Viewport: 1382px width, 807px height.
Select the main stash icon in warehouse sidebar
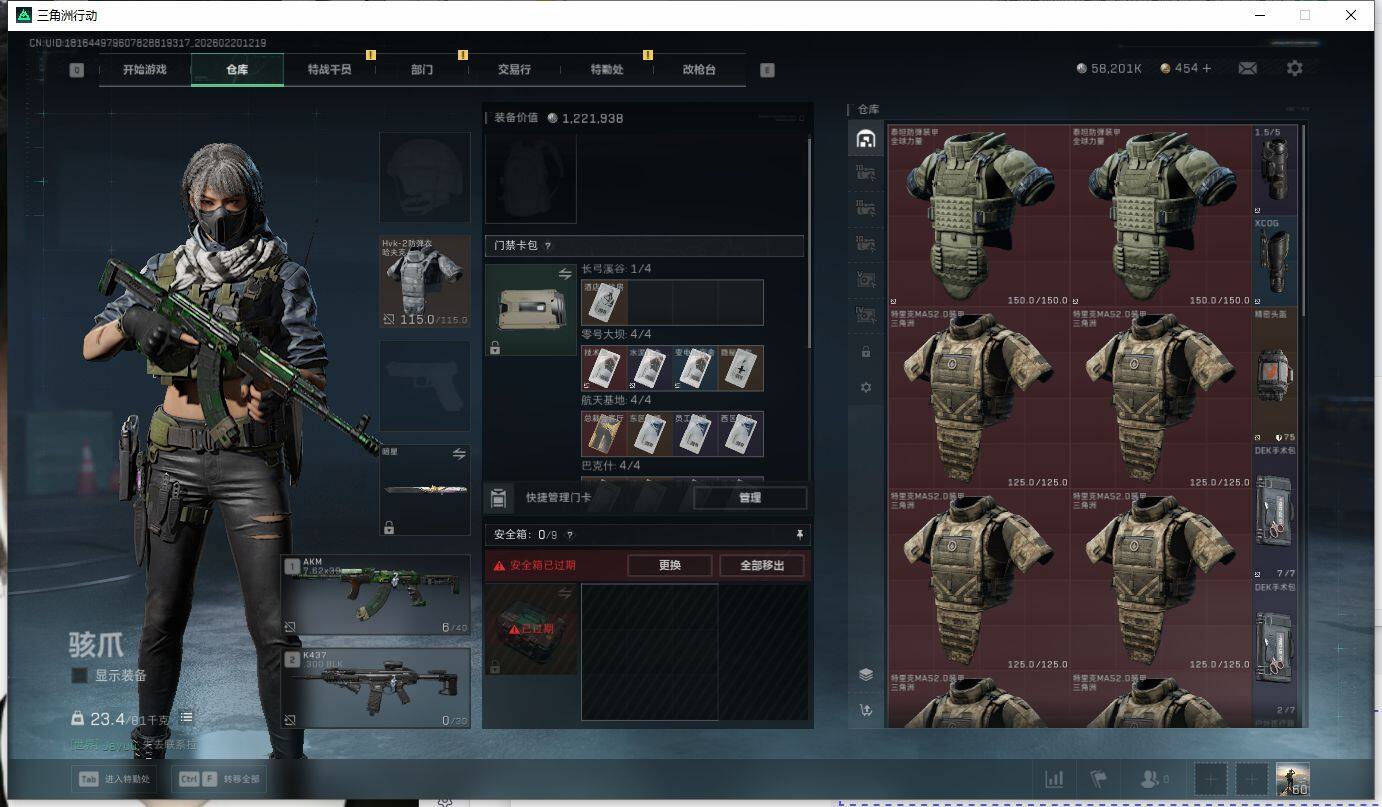pyautogui.click(x=865, y=139)
